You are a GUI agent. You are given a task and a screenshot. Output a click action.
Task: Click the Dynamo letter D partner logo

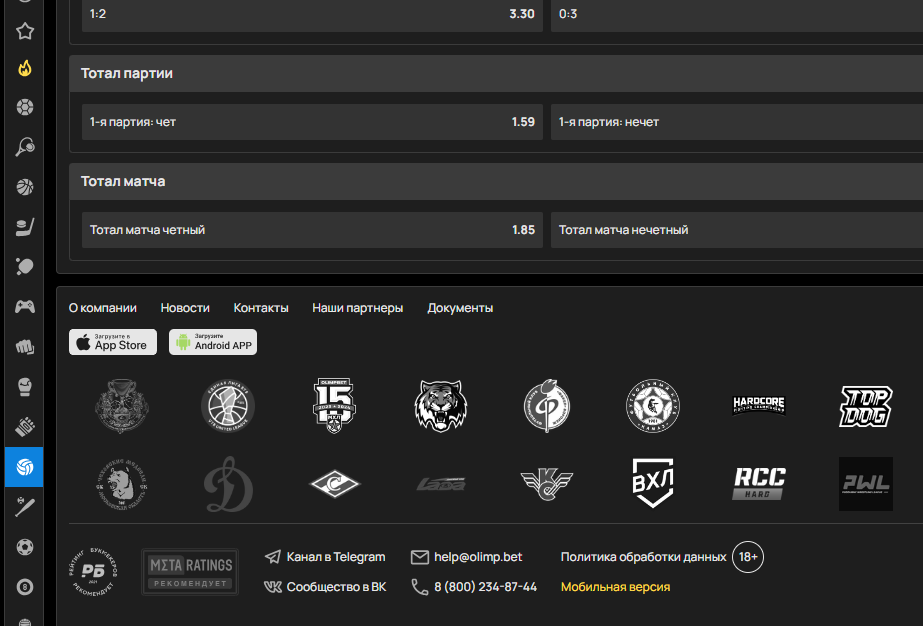[228, 484]
